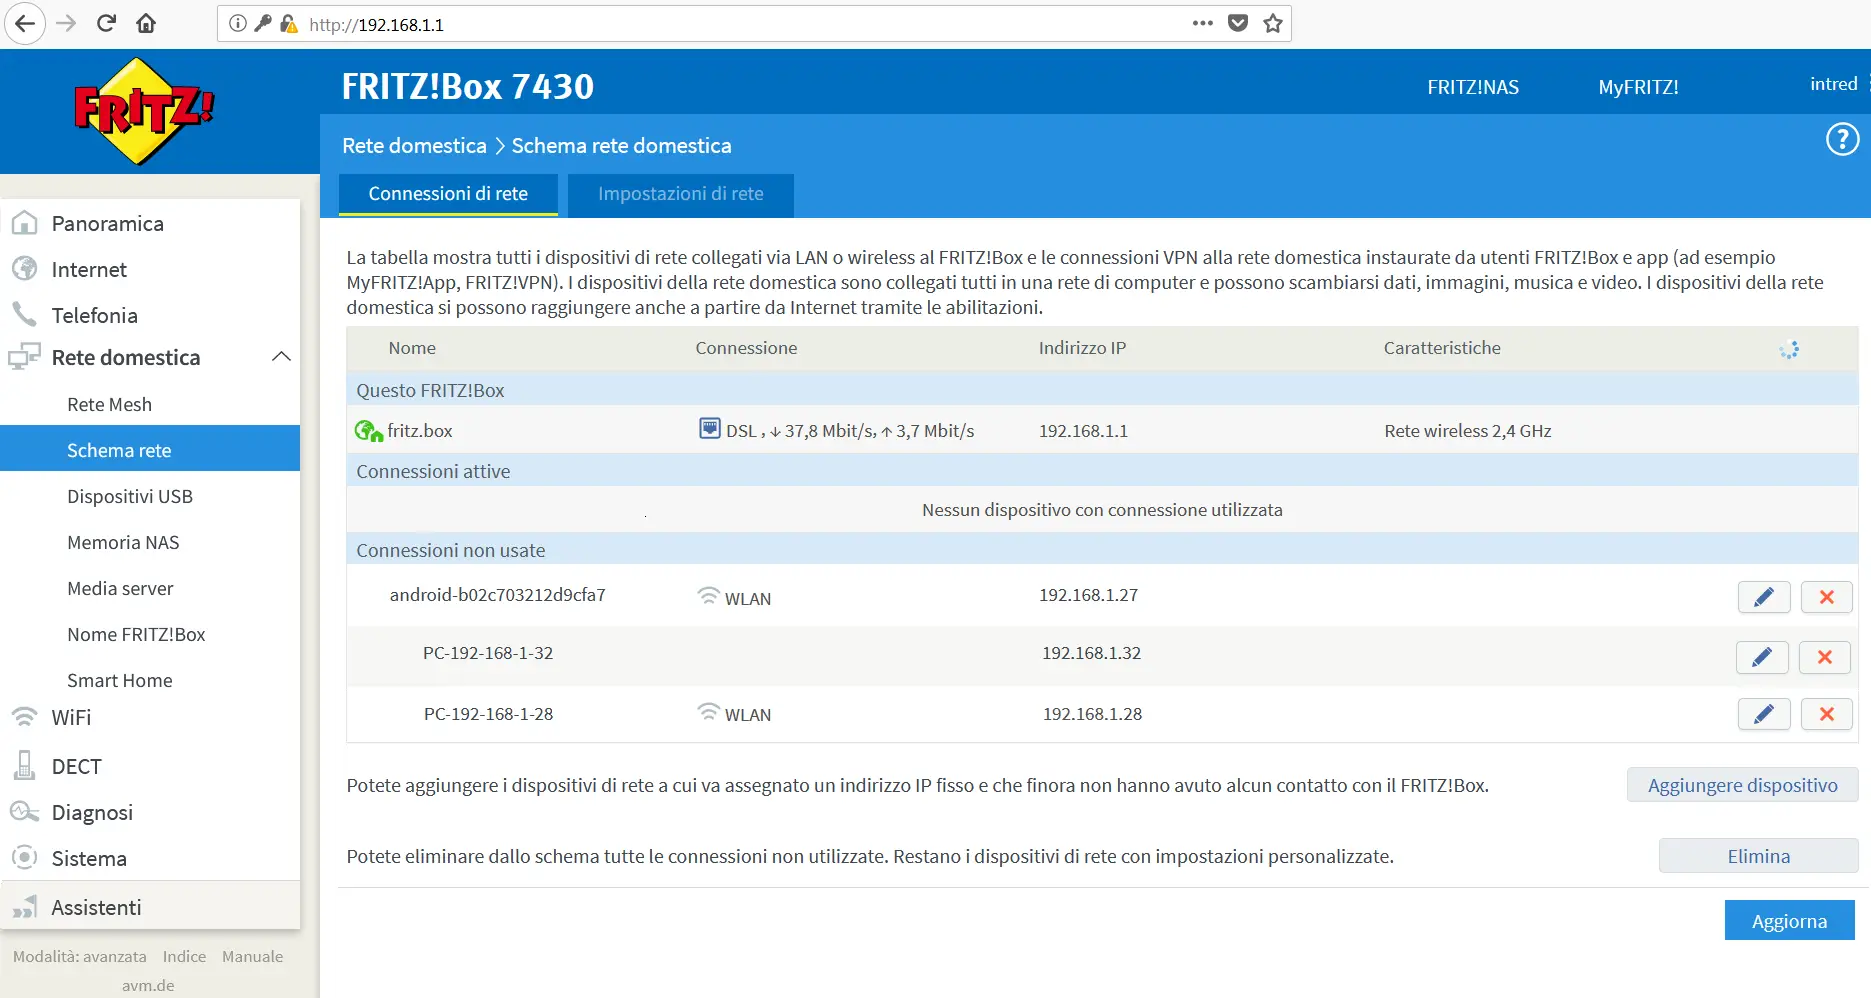Viewport: 1871px width, 998px height.
Task: Remove the PC-192-168-1-32 device with red X
Action: click(1825, 657)
